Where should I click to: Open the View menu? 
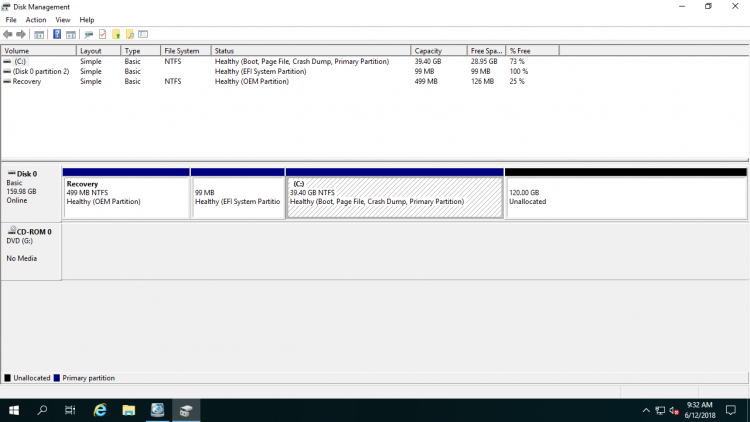63,20
